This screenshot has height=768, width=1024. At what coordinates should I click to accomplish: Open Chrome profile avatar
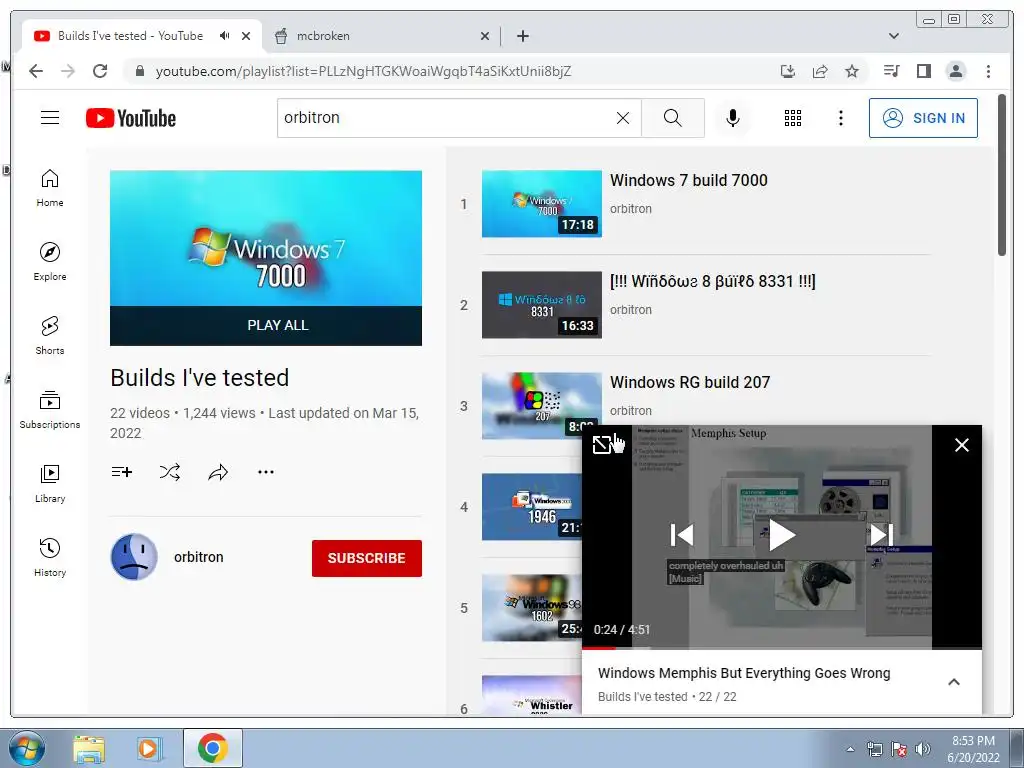955,71
